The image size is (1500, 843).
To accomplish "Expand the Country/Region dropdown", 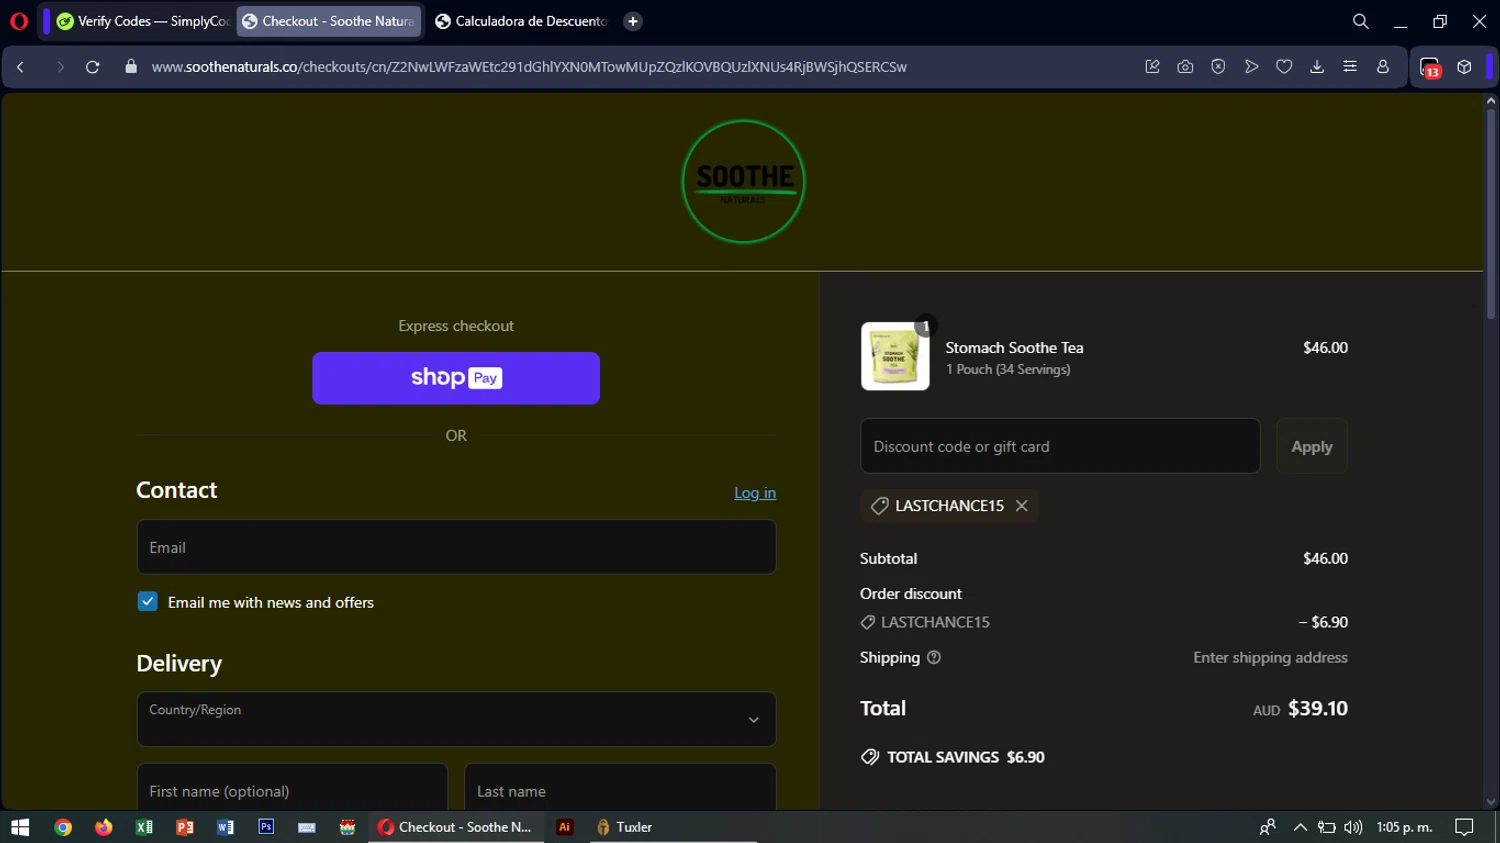I will tap(456, 719).
